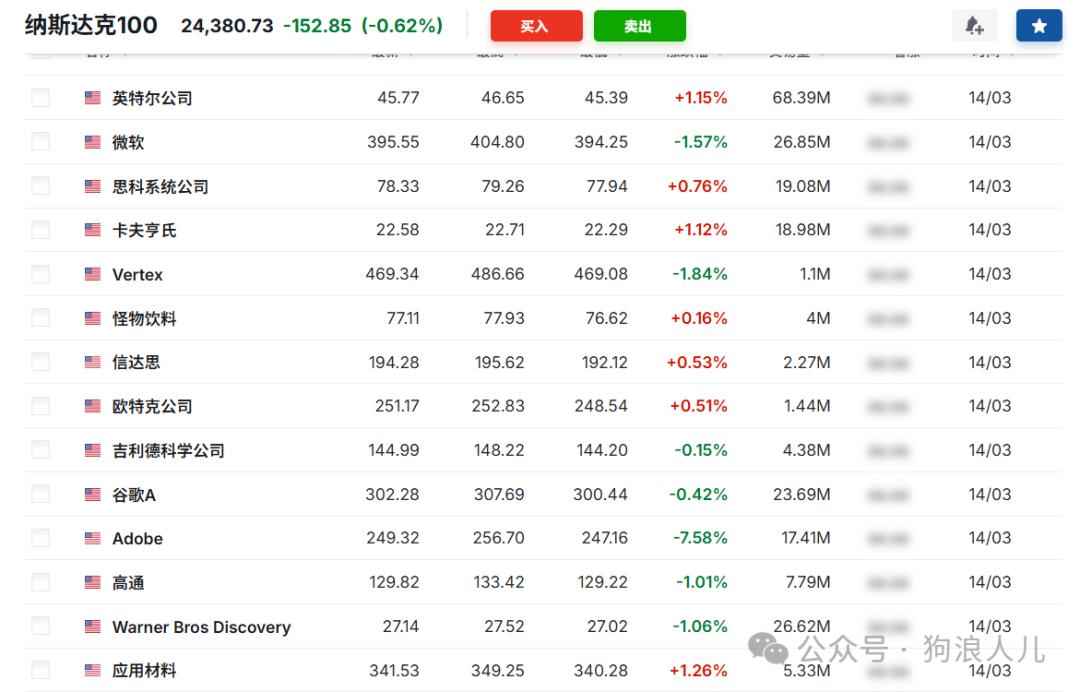Click the red 买入 buy button
Viewport: 1080px width, 692px height.
(x=536, y=26)
